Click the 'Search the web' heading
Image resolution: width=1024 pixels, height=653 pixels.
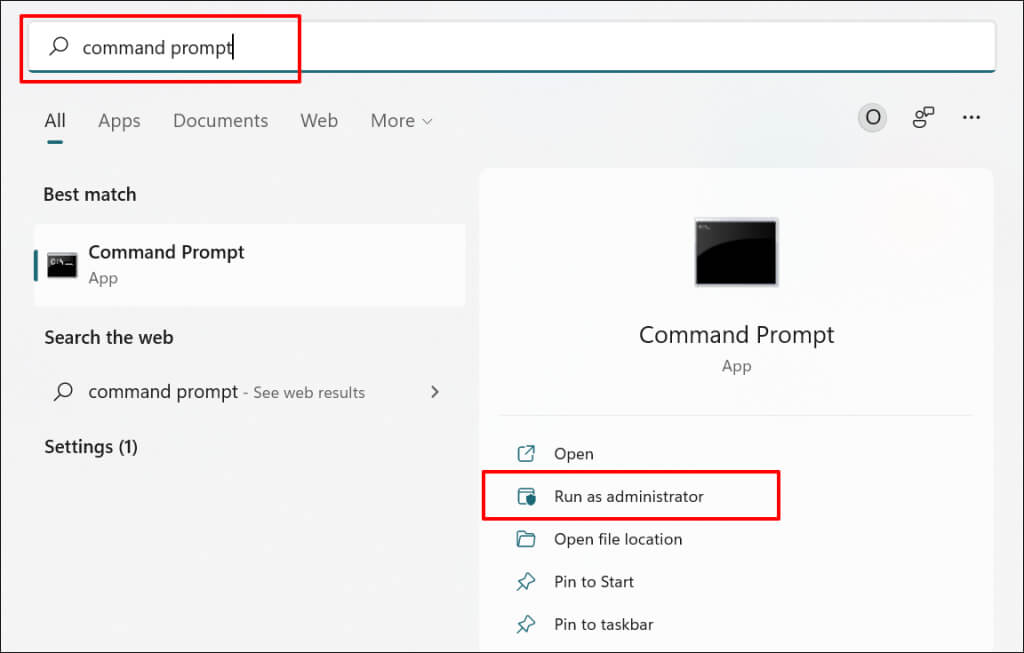click(109, 338)
